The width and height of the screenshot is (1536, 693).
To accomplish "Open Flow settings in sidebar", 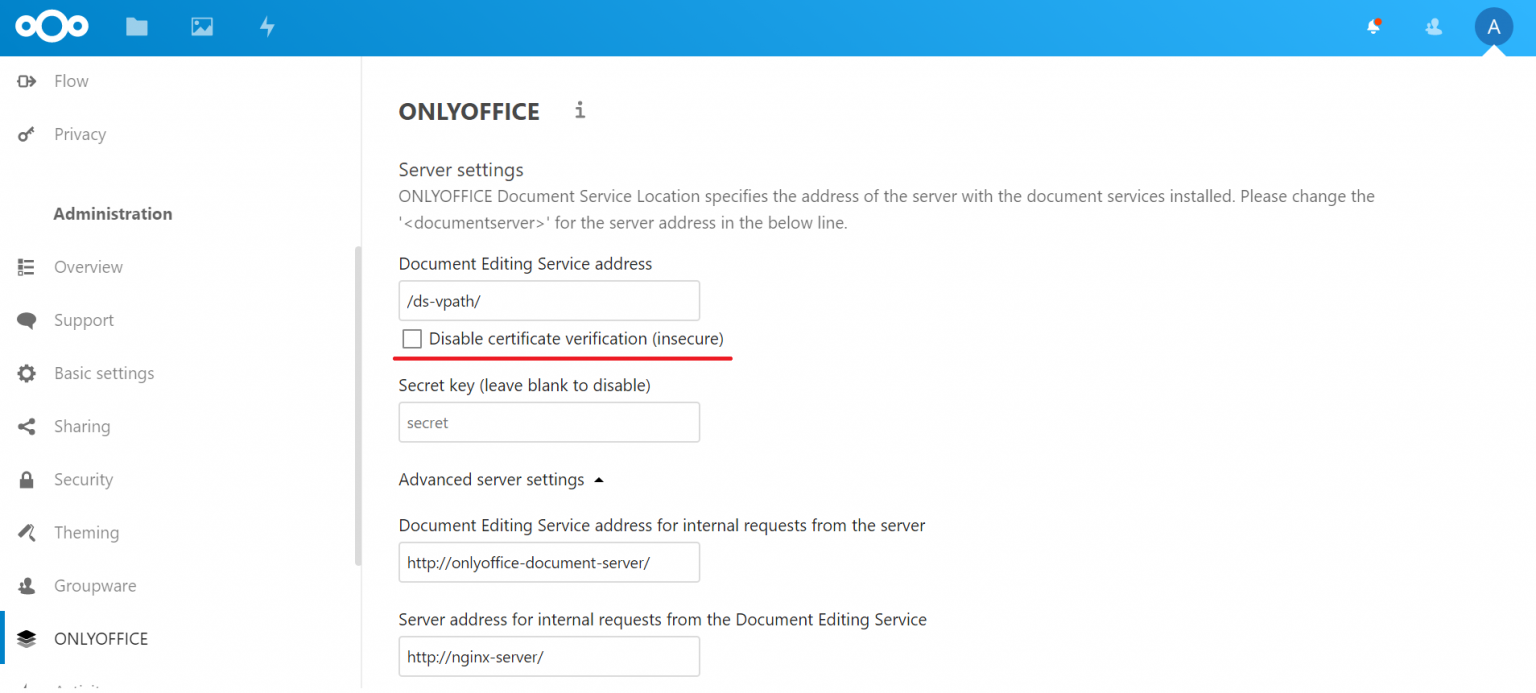I will (71, 81).
